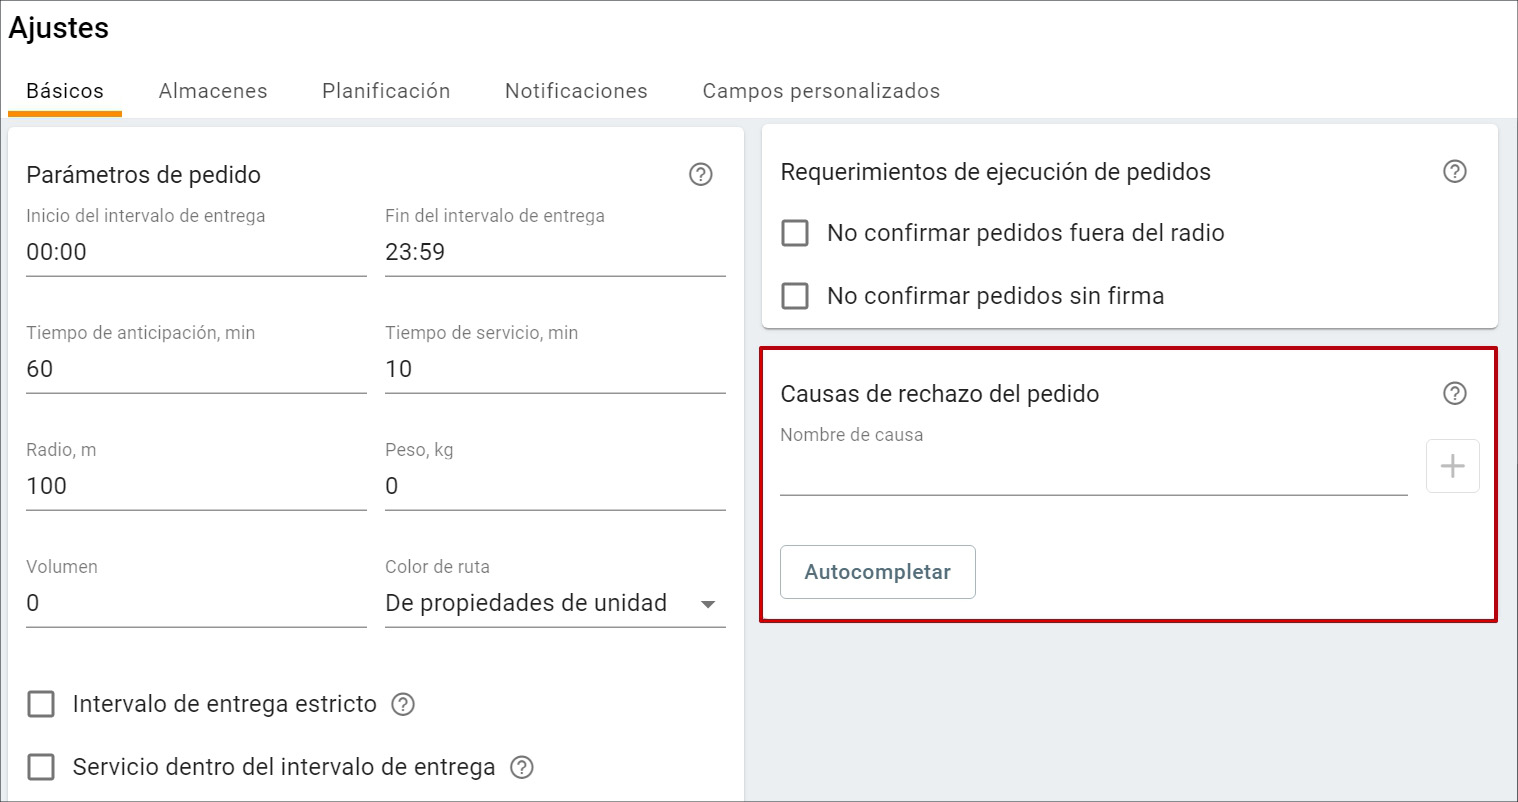Viewport: 1518px width, 802px height.
Task: Open the Campos personalizados tab
Action: pos(821,91)
